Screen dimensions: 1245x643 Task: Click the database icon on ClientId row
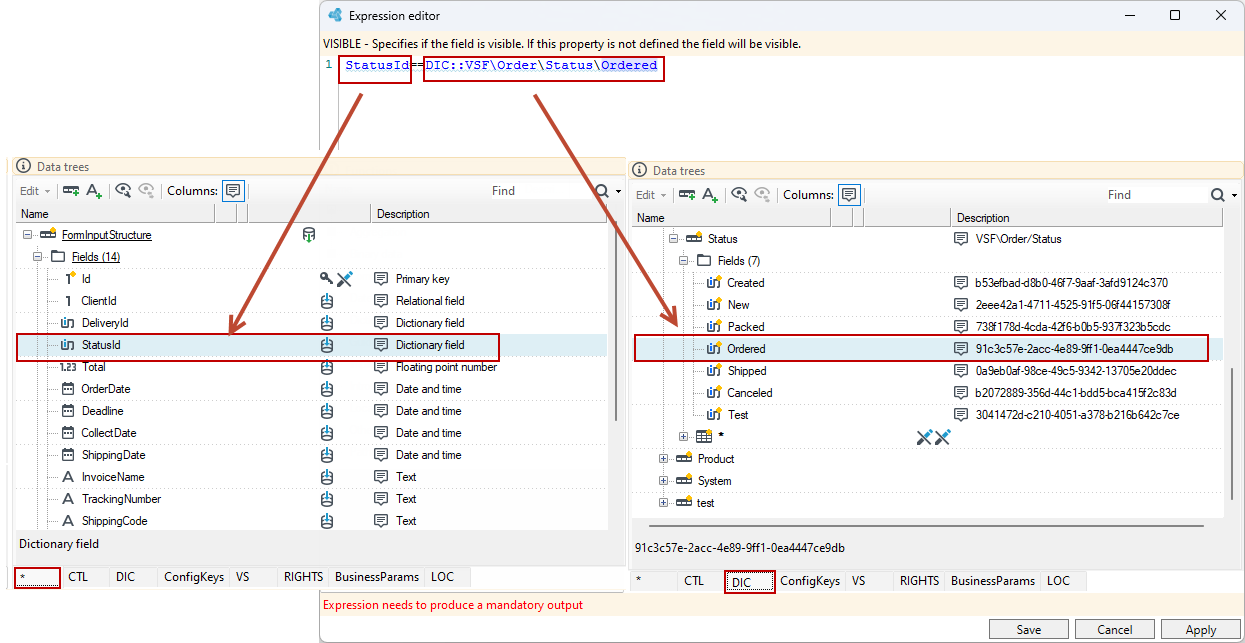click(326, 301)
